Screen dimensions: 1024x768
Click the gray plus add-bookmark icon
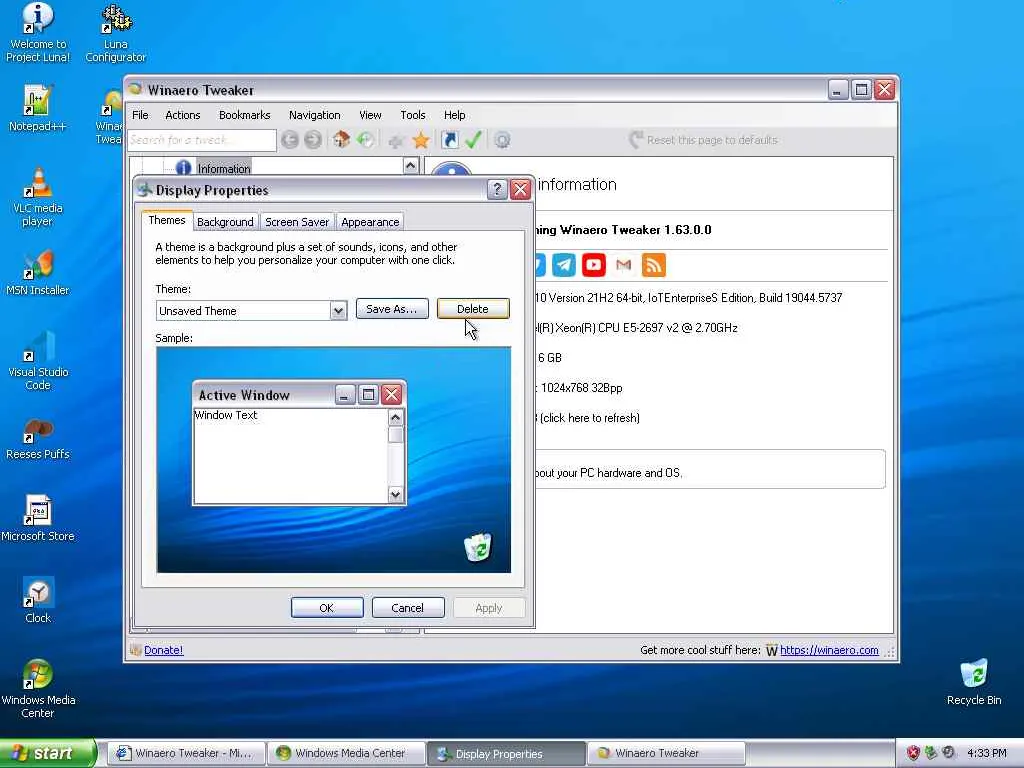point(396,140)
